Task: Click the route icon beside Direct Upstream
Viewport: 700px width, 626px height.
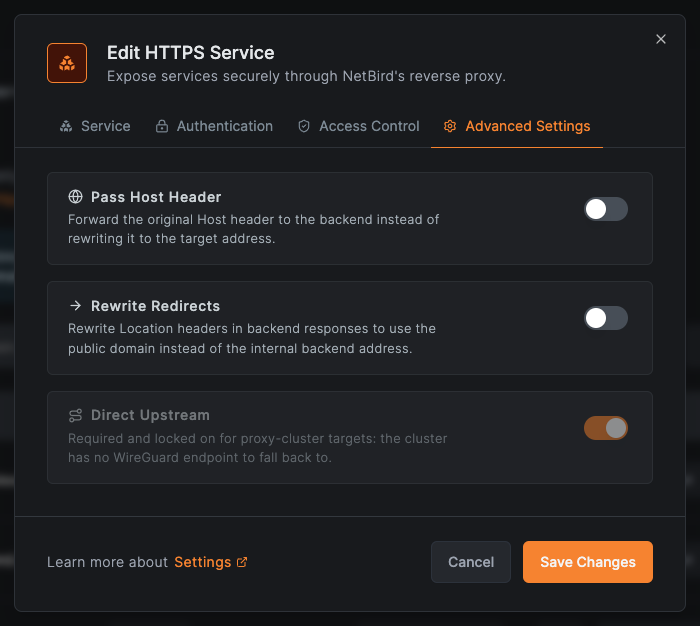Action: tap(75, 415)
